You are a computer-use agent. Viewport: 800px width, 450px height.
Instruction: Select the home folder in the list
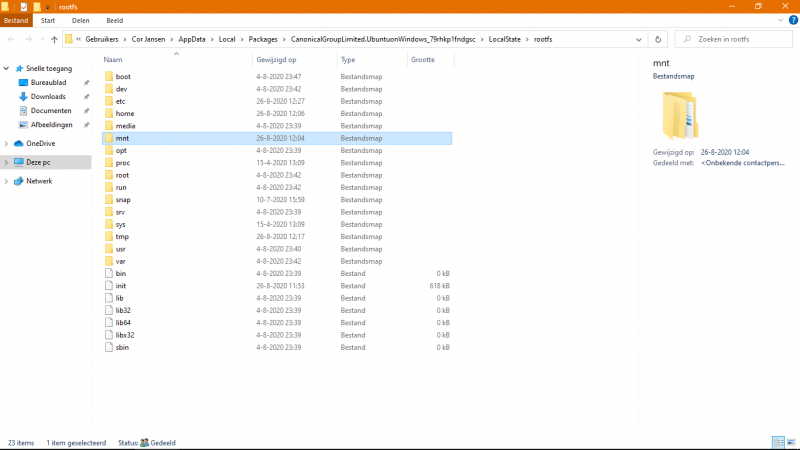point(124,114)
